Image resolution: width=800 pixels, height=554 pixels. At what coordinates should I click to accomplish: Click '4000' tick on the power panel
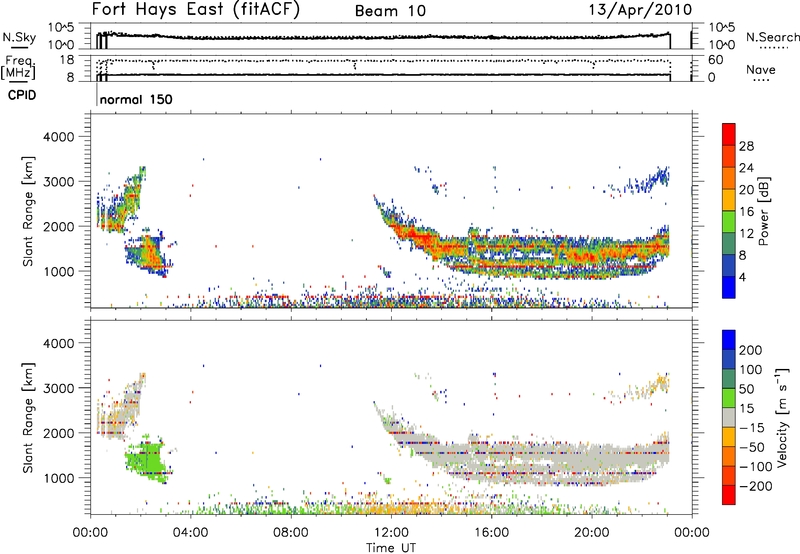(58, 137)
